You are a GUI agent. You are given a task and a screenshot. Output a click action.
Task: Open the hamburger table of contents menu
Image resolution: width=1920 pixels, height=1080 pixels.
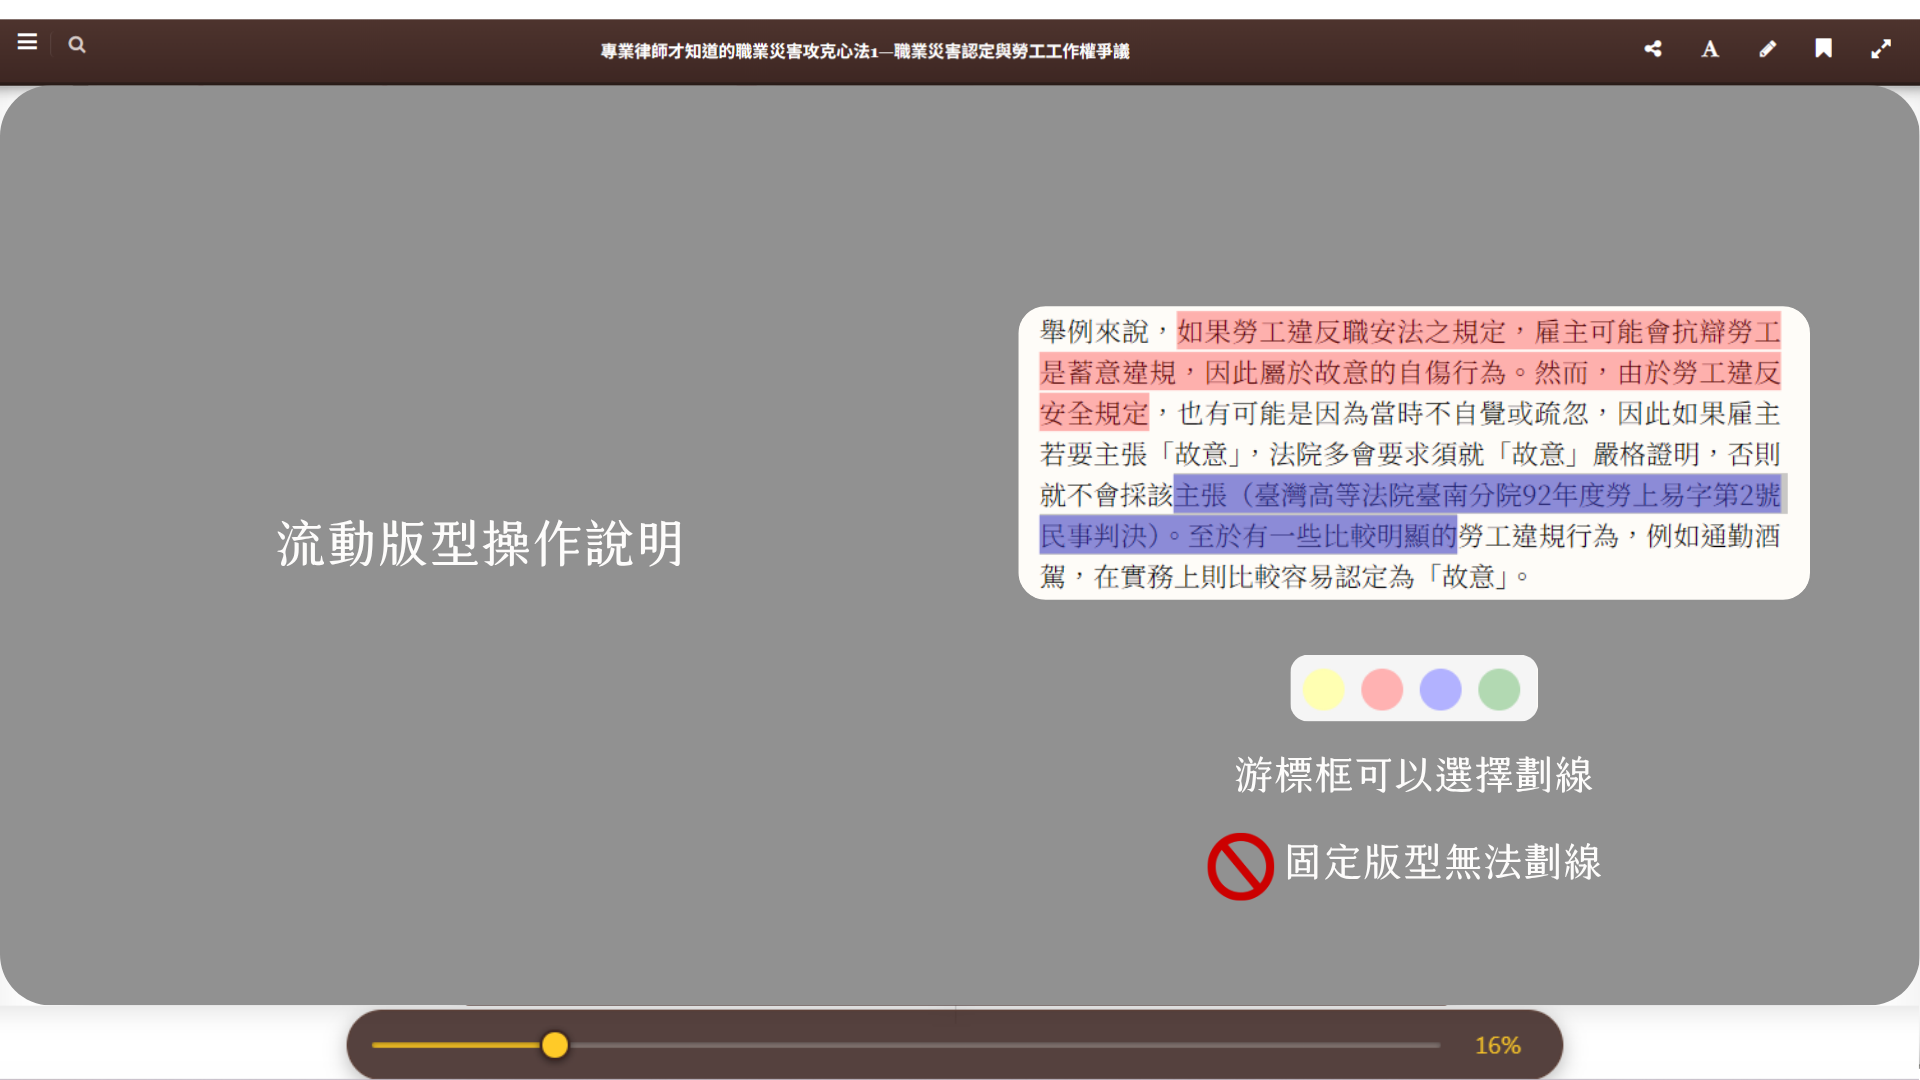pyautogui.click(x=27, y=43)
